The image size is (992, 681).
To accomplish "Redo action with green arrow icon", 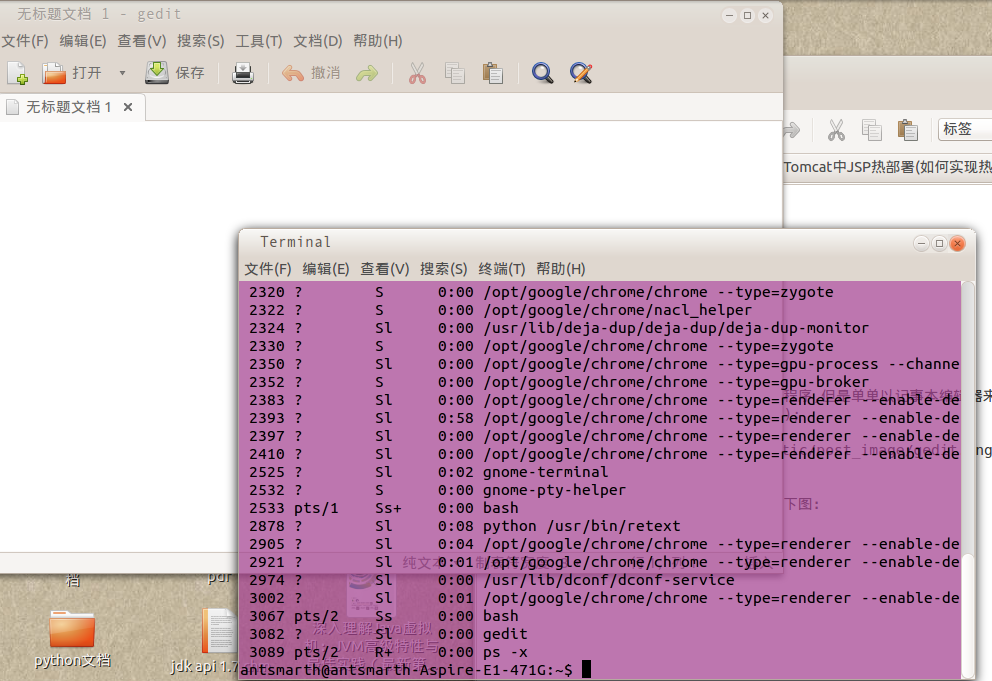I will [x=366, y=73].
